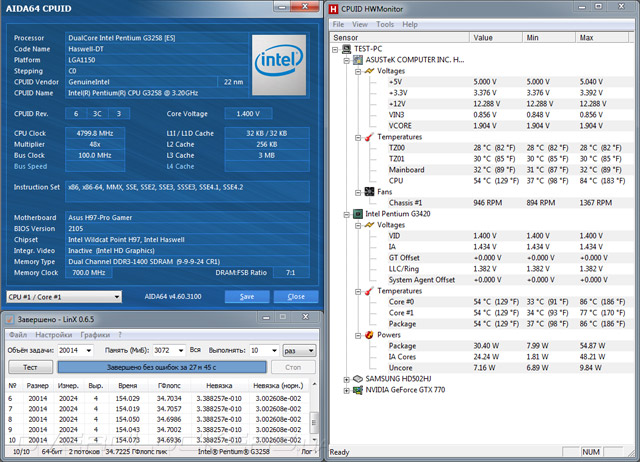Click NUM indicator in HWMonitor status bar
640x462 pixels.
(x=591, y=452)
